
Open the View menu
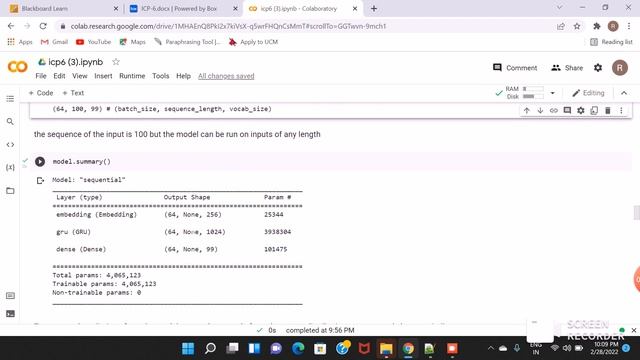pos(80,76)
